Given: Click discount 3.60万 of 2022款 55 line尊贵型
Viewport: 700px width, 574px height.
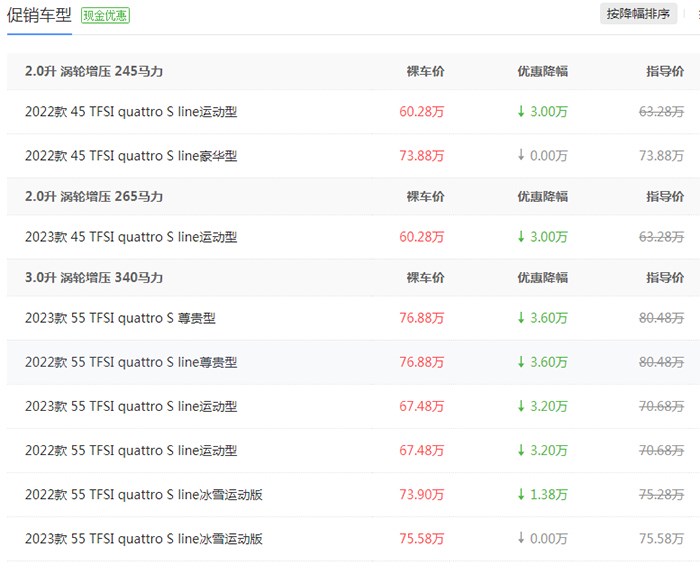Looking at the screenshot, I should [542, 362].
